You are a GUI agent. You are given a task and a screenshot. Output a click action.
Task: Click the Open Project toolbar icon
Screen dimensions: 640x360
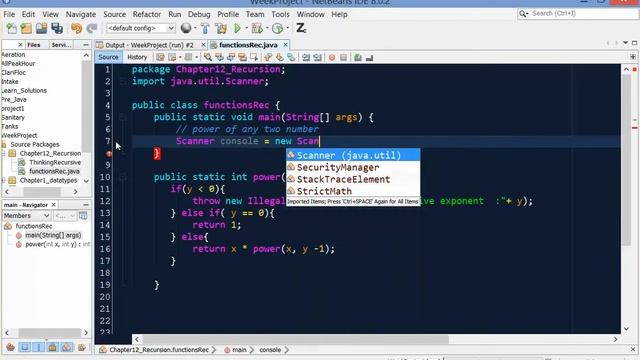41,28
